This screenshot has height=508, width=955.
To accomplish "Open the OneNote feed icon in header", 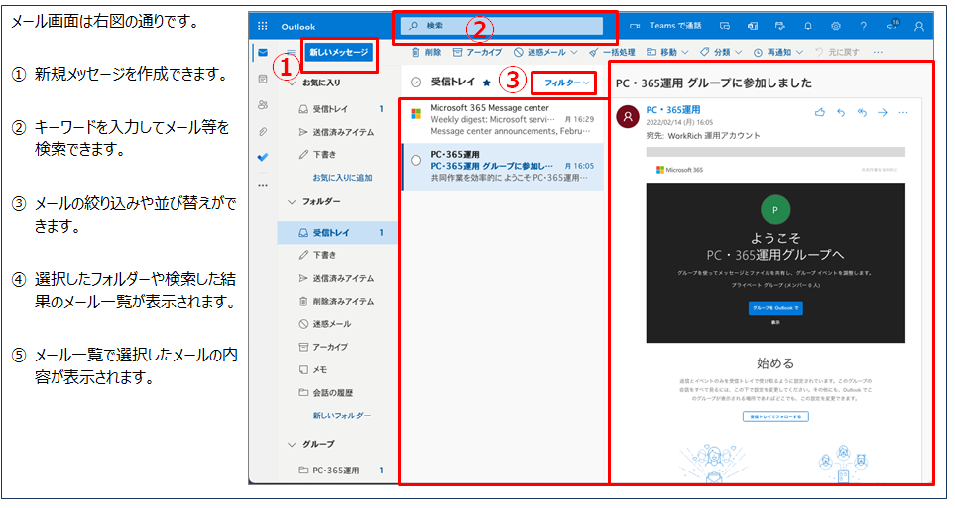I will coord(753,26).
